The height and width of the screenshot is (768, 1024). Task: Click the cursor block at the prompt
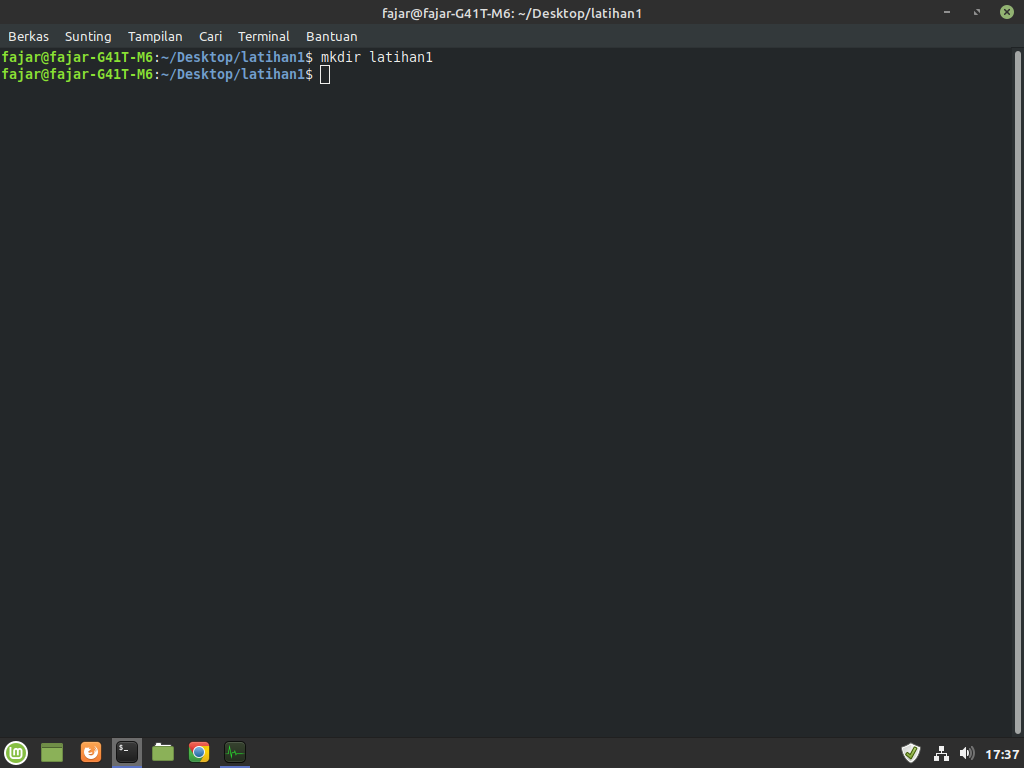325,75
